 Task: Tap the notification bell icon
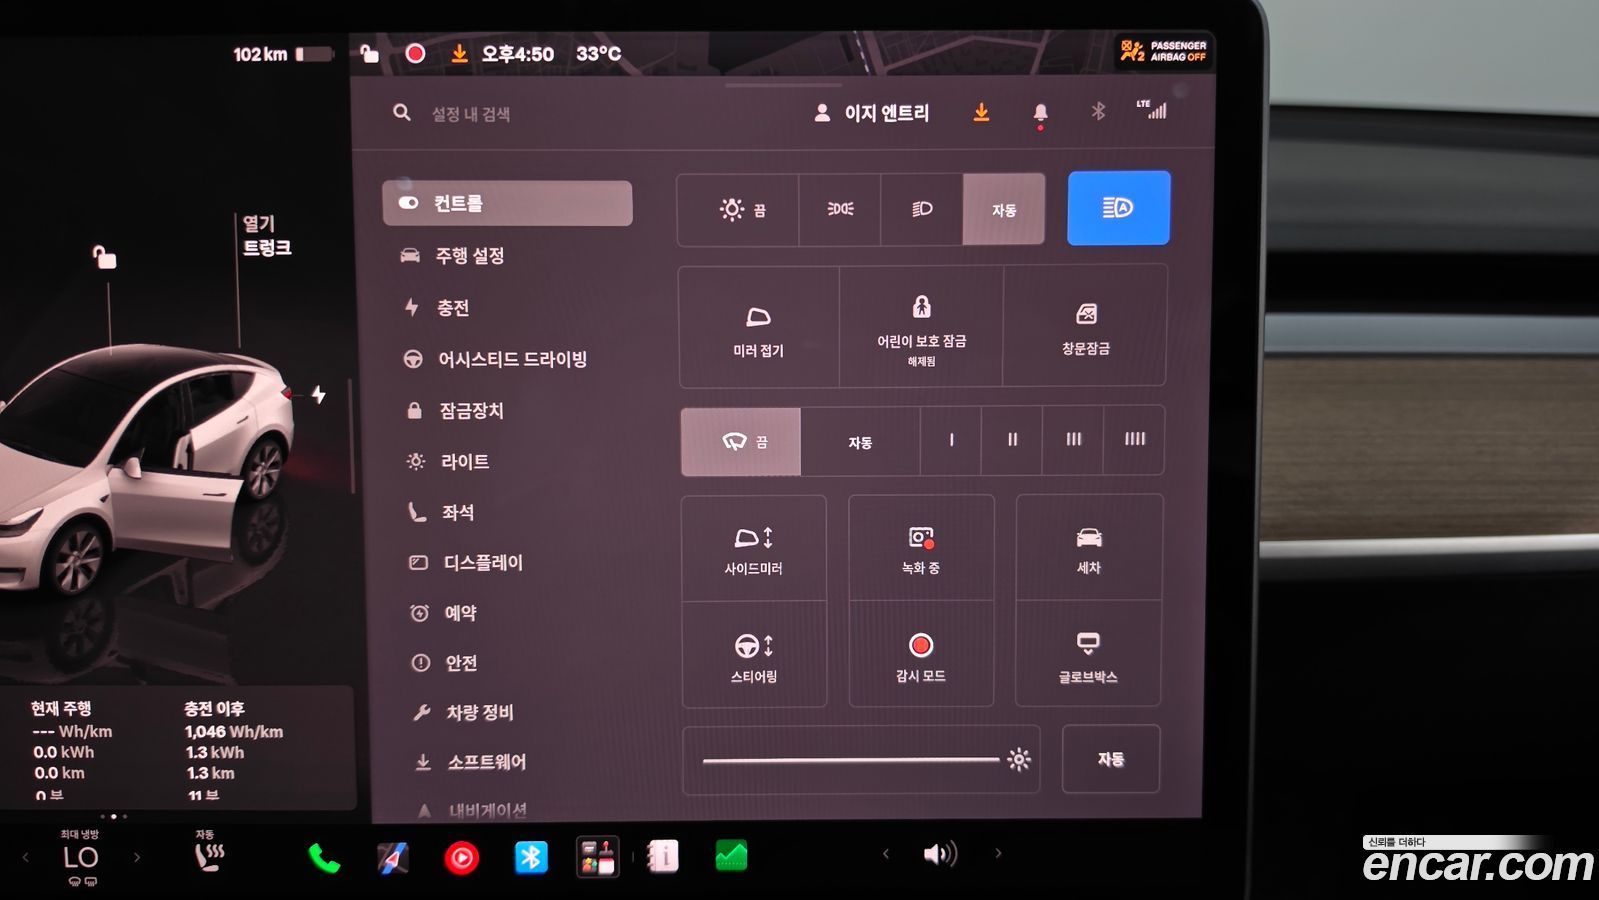click(1040, 113)
